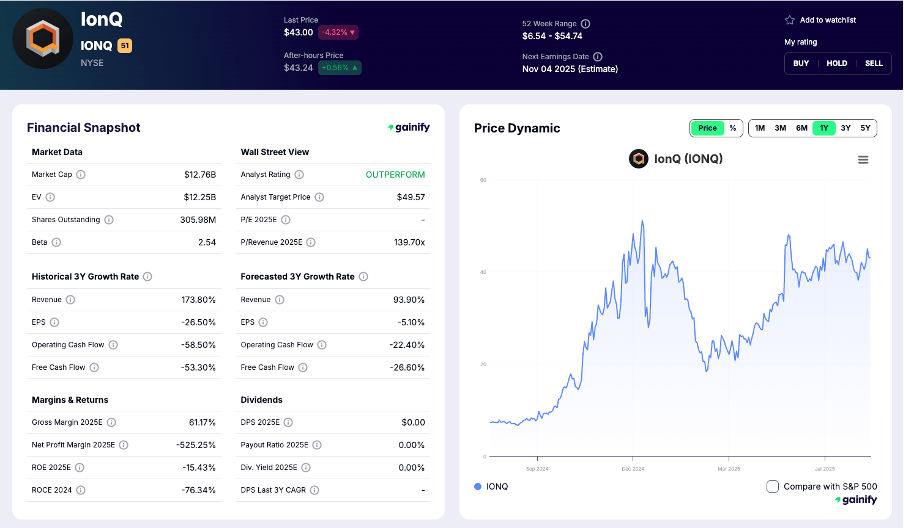Rate the stock as BUY
Viewport: 904px width, 528px height.
tap(801, 63)
